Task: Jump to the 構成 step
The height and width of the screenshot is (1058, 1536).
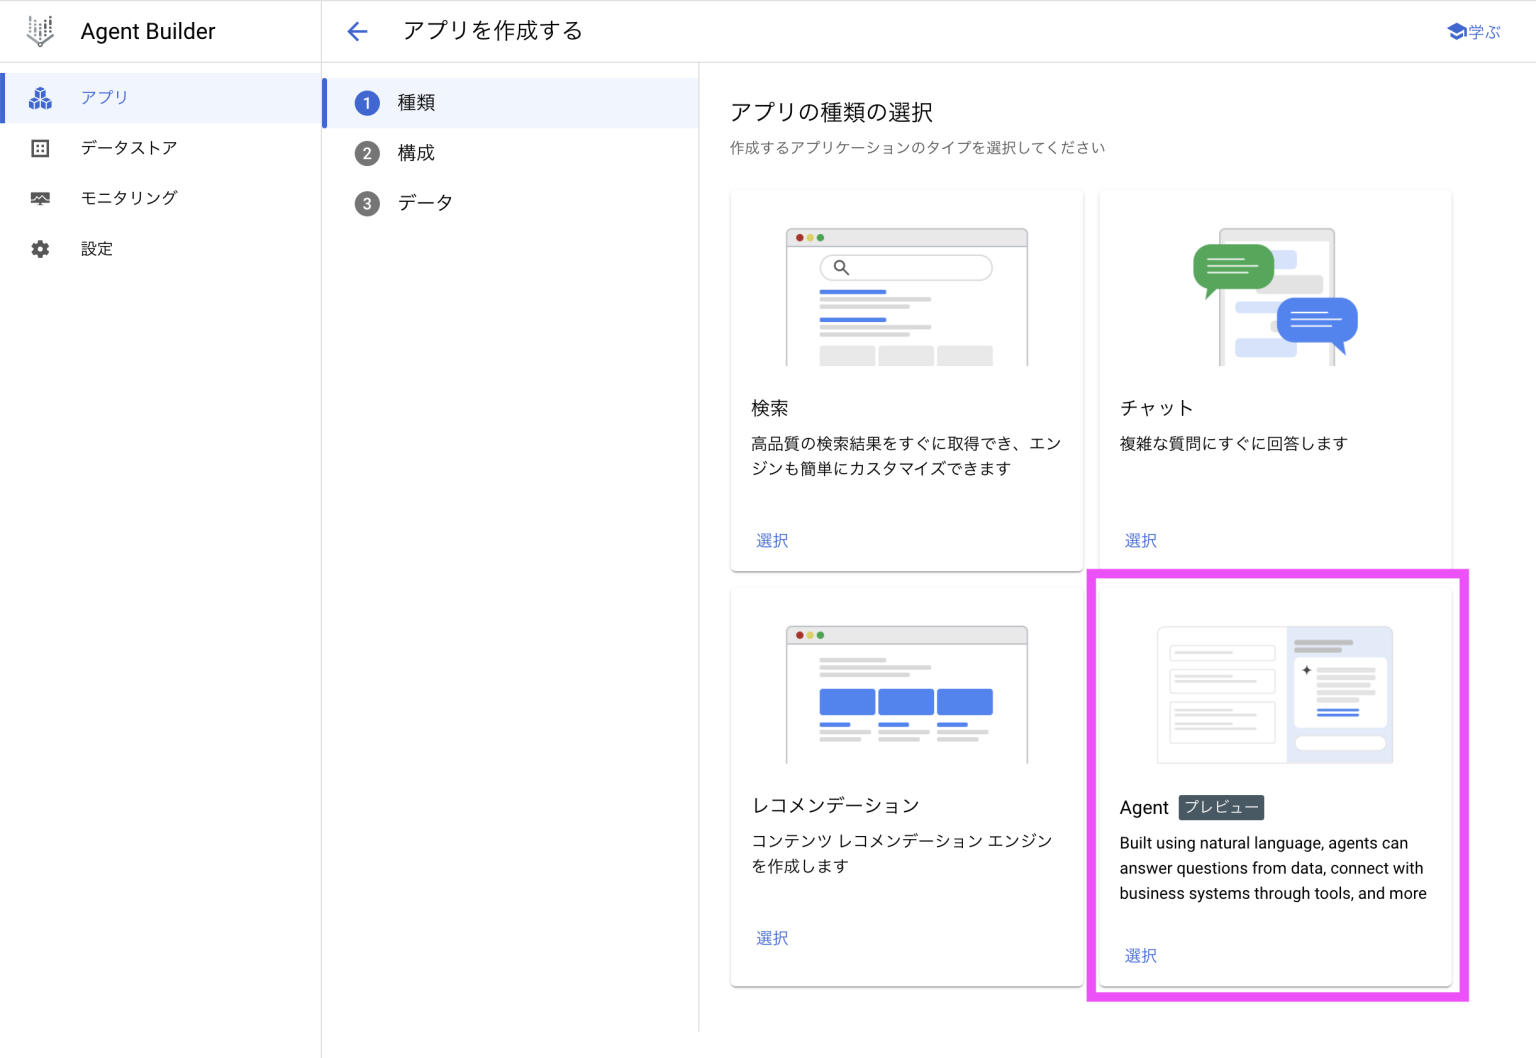Action: point(415,152)
